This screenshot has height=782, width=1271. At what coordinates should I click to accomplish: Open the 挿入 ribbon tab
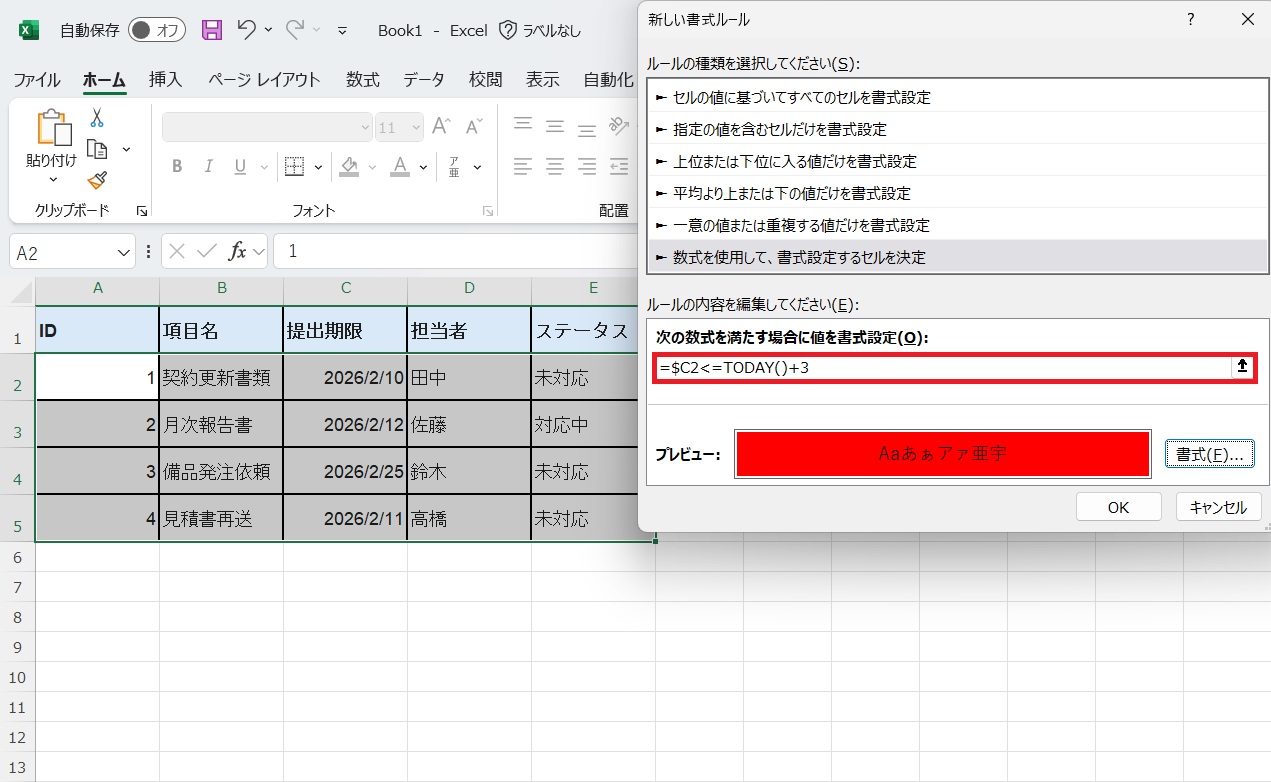click(x=165, y=80)
